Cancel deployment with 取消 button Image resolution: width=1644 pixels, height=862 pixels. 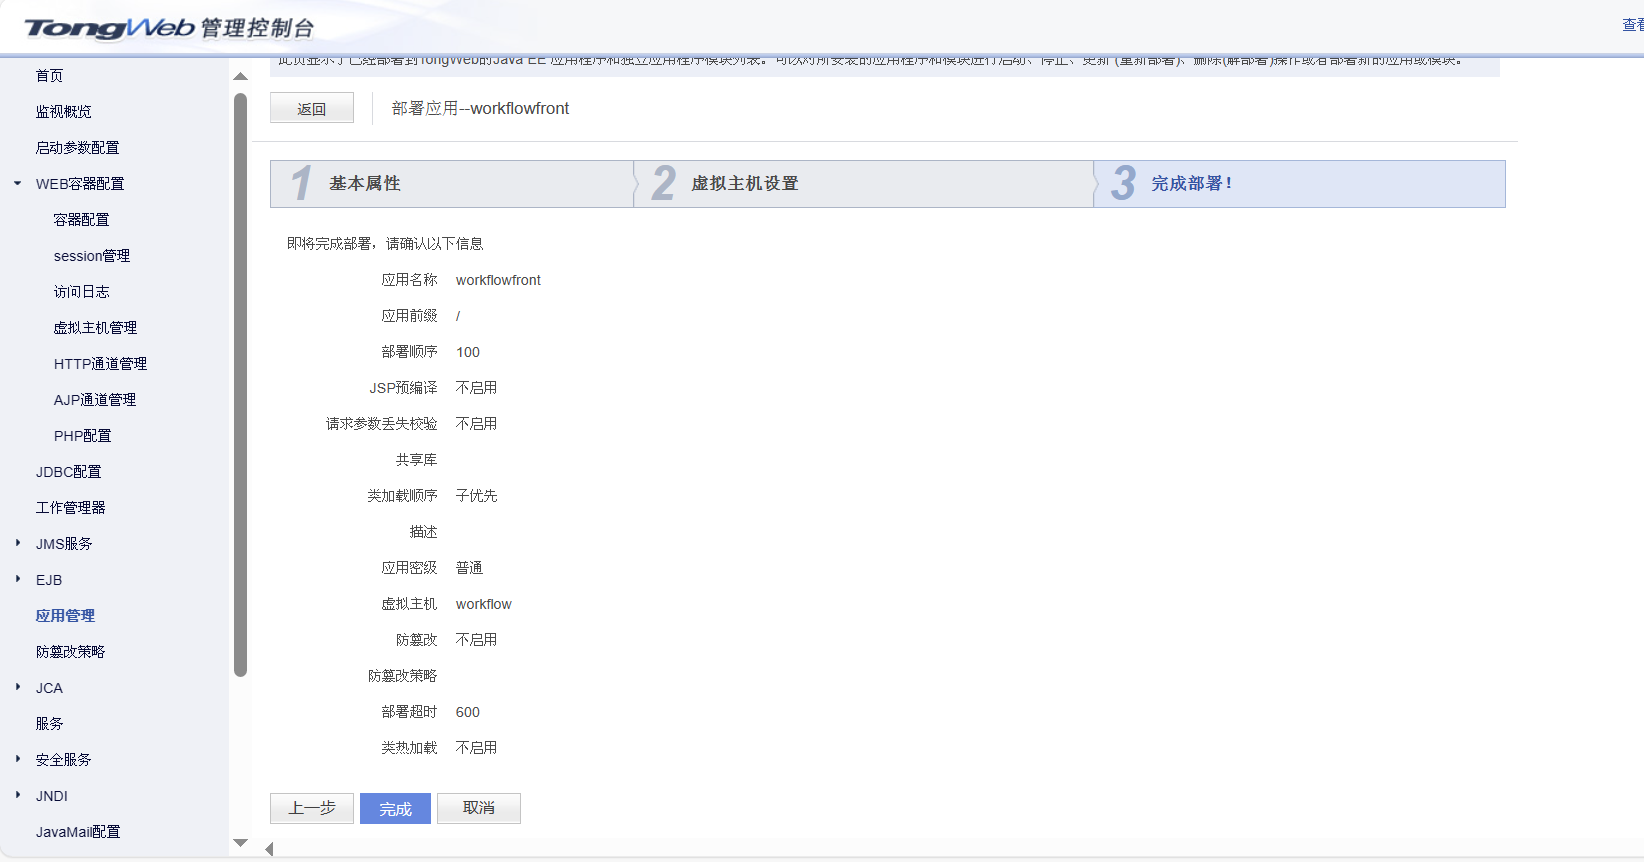coord(478,808)
